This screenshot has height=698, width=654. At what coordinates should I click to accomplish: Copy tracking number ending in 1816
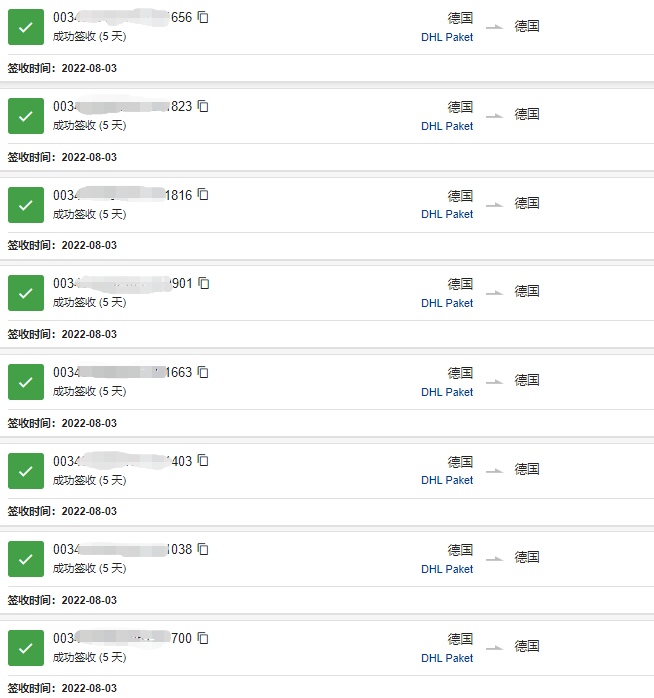coord(203,195)
